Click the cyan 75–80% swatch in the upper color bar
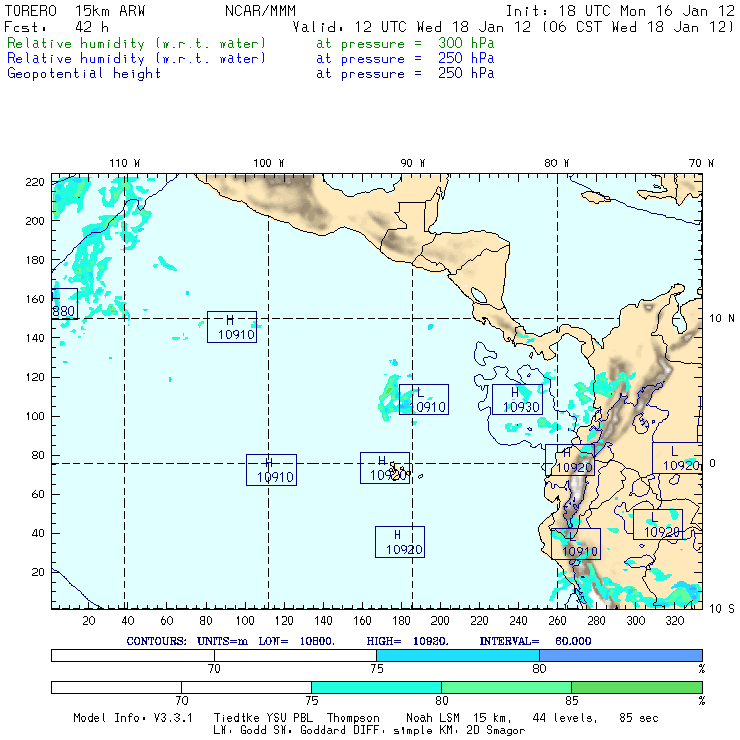The height and width of the screenshot is (740, 740). tap(458, 656)
